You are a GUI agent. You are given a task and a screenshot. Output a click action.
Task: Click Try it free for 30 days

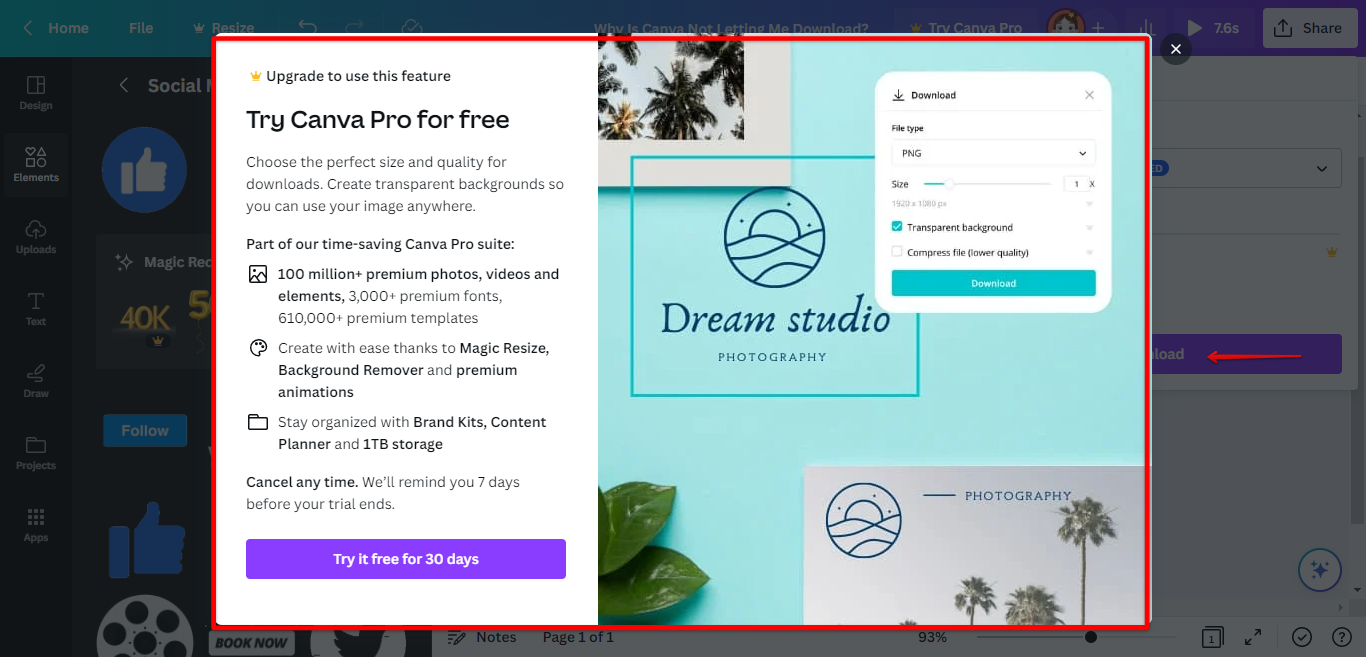(x=405, y=559)
